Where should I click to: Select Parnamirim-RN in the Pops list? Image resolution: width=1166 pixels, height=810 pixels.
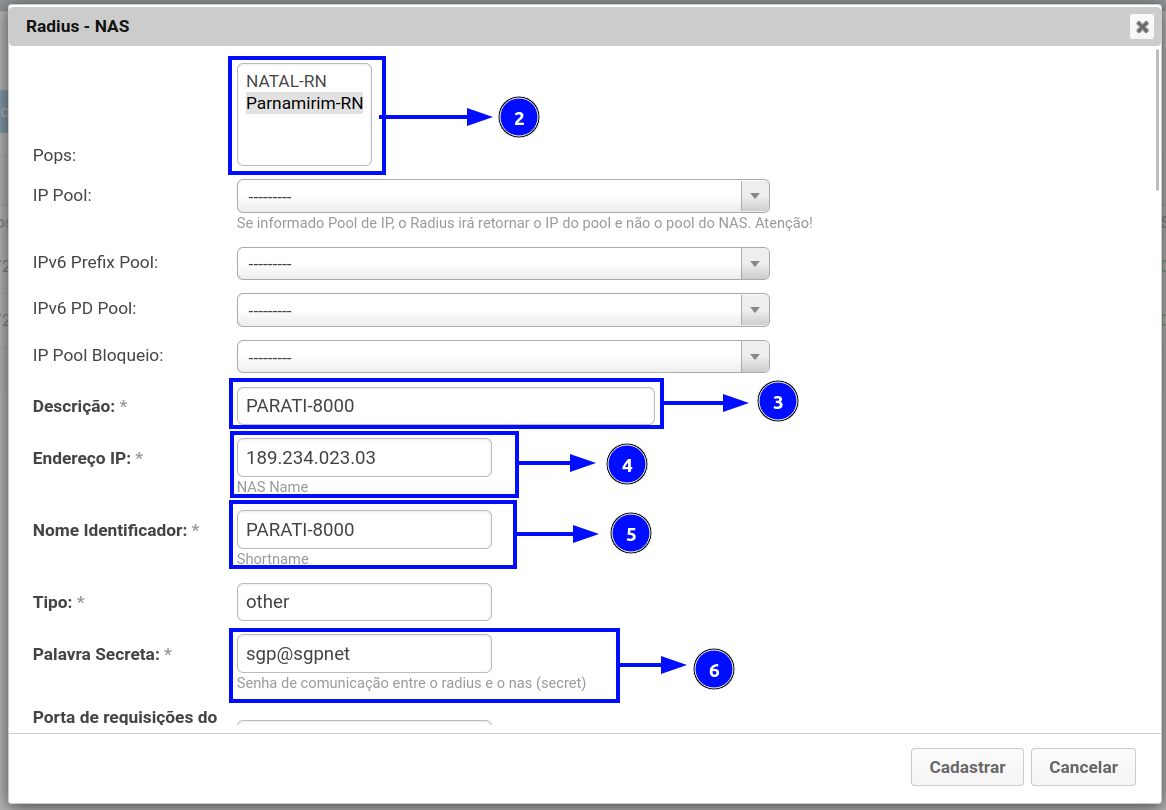point(304,103)
